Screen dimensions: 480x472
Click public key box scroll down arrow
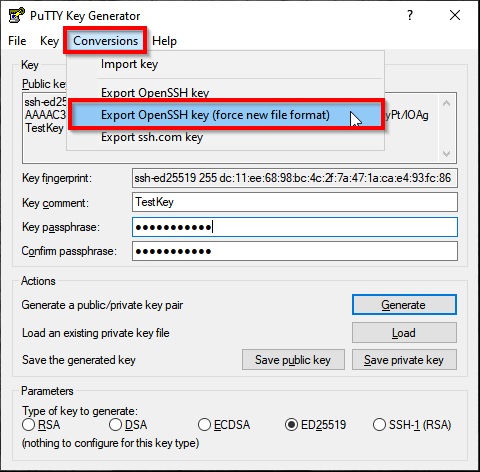[x=447, y=153]
